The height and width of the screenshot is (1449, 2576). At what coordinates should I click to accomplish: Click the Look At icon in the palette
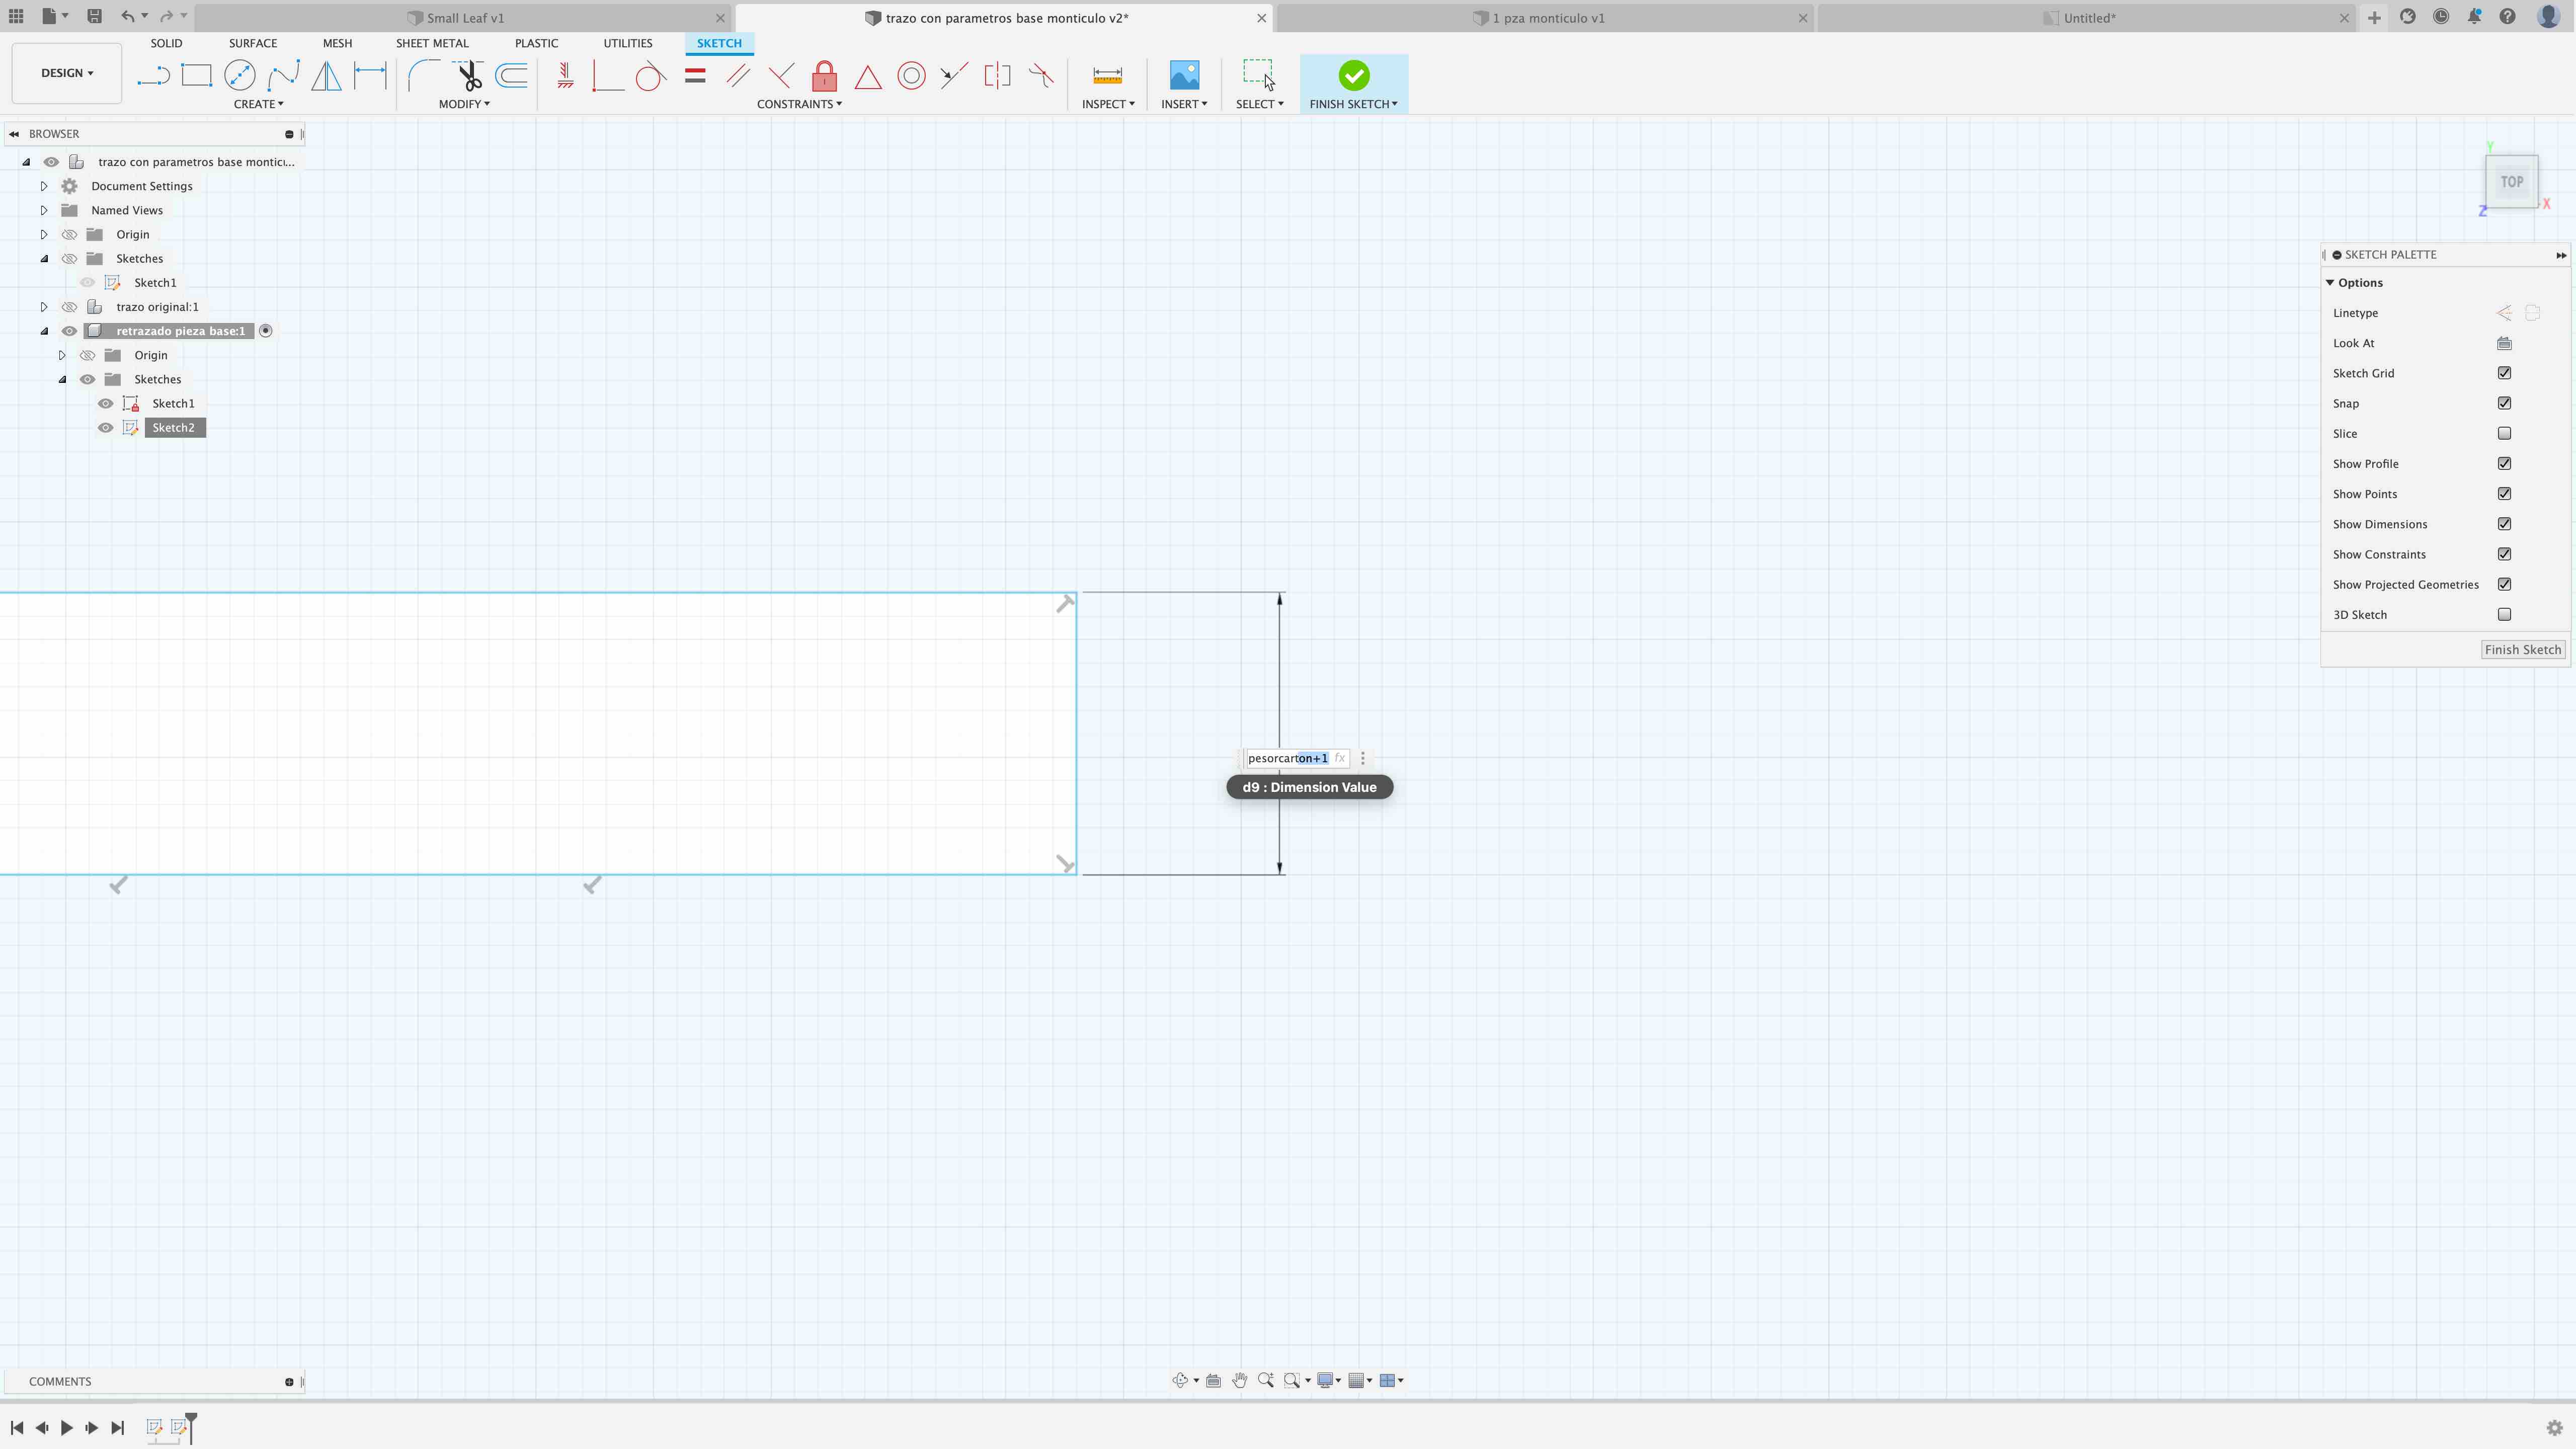pyautogui.click(x=2504, y=343)
